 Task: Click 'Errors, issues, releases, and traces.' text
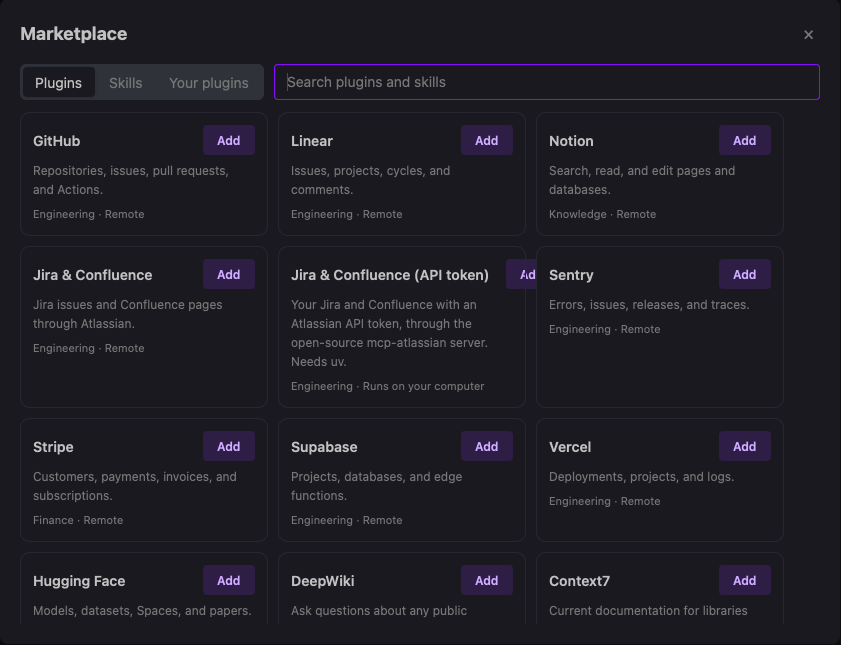coord(649,305)
